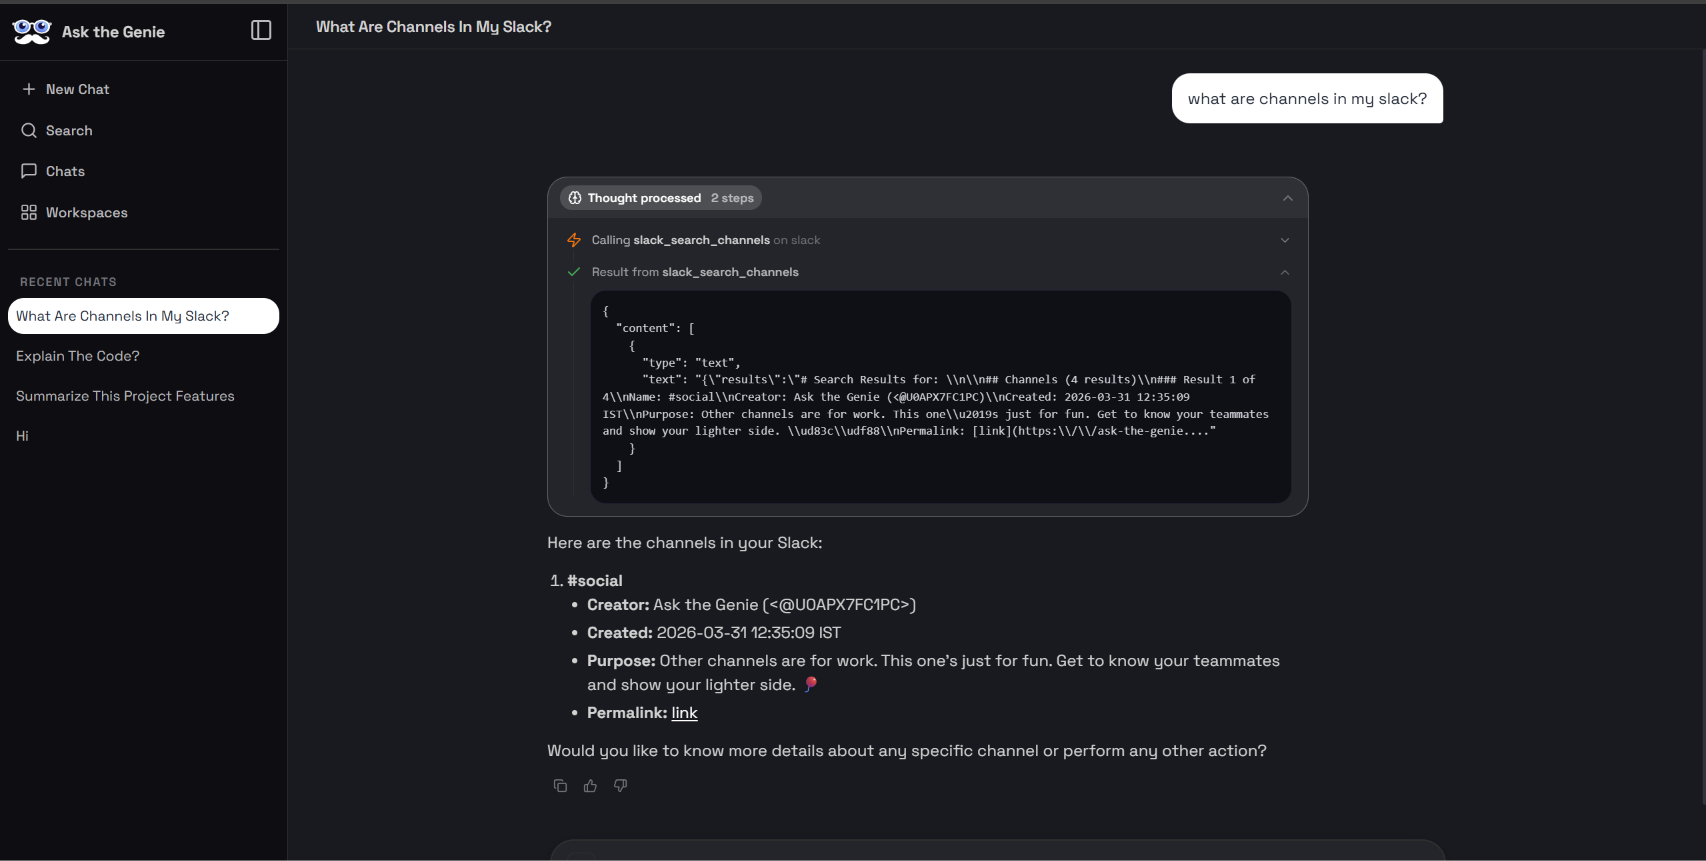This screenshot has height=861, width=1706.
Task: Click the magnifier icon beside Search
Action: 29,130
